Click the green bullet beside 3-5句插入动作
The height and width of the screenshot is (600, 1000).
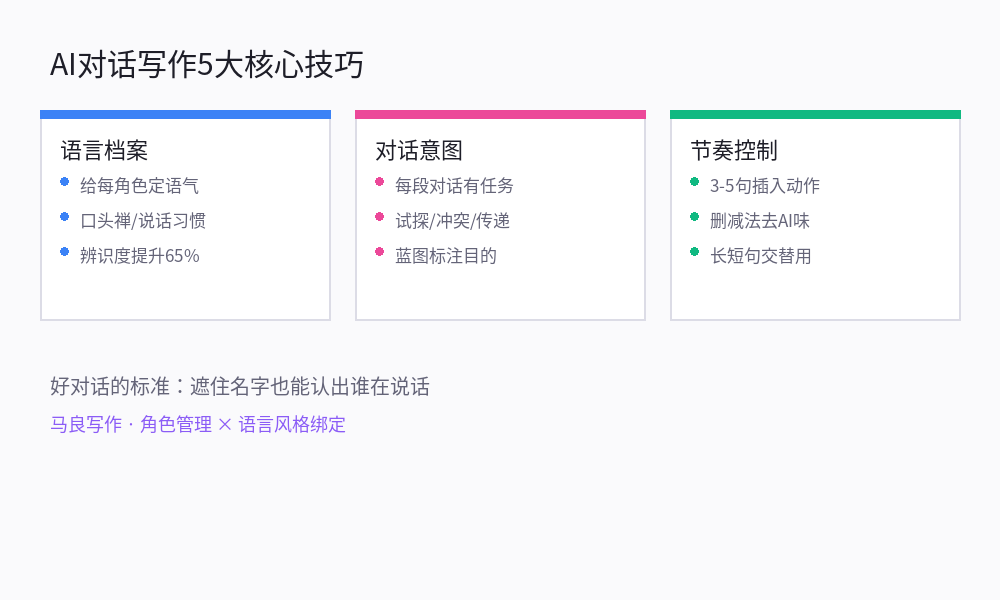(694, 182)
